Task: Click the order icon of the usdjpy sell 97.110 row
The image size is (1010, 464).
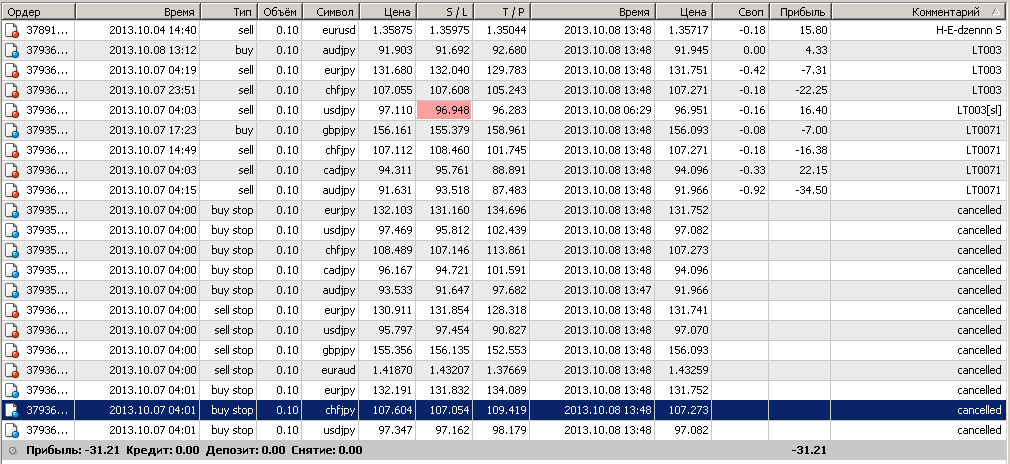Action: (12, 110)
